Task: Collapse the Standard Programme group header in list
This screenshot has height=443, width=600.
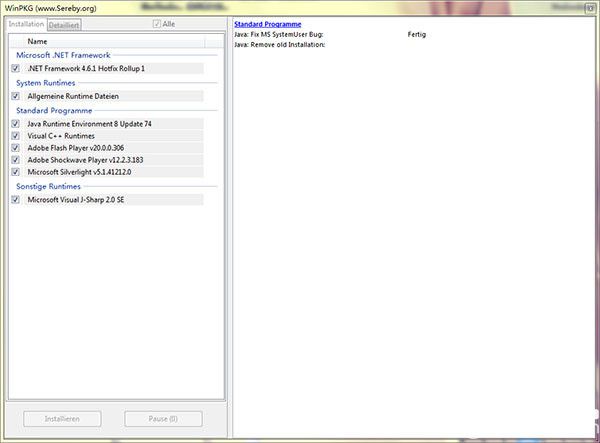Action: [x=54, y=111]
